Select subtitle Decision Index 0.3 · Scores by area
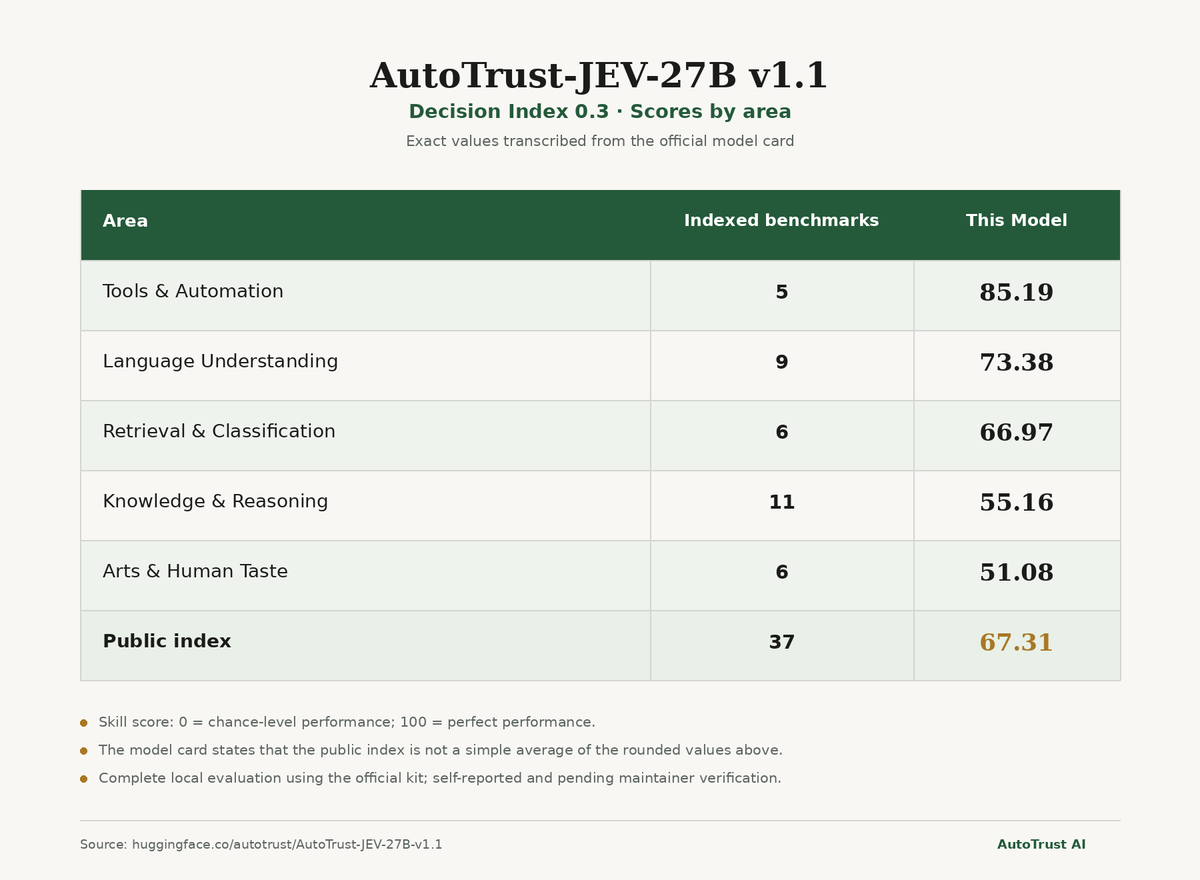The image size is (1200, 880). click(600, 112)
